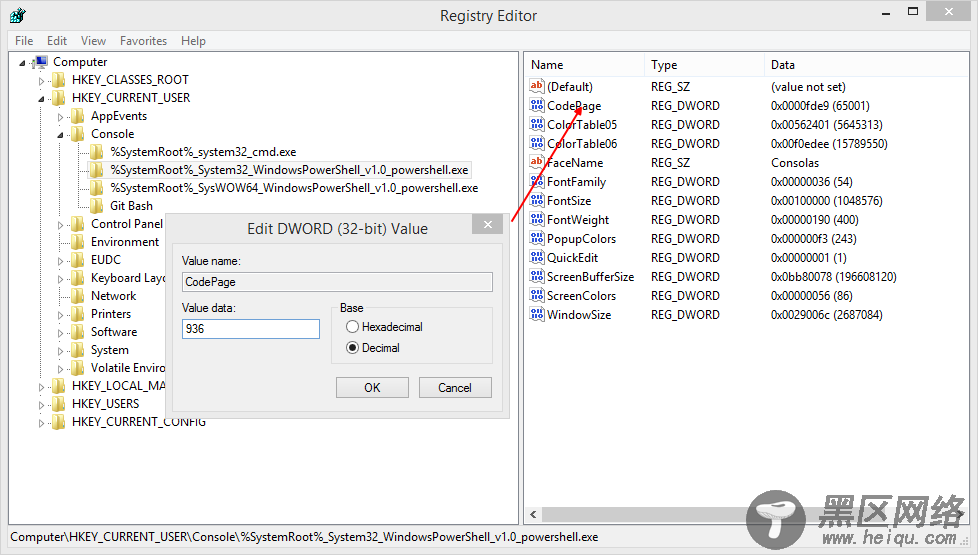978x555 pixels.
Task: Select the FontFamily value name
Action: 576,181
